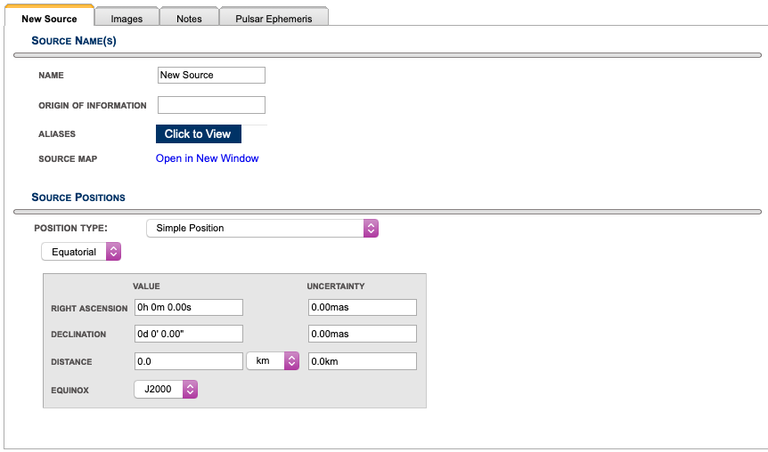The height and width of the screenshot is (452, 768).
Task: Select the Pulsar Ephemeris tab
Action: [x=273, y=19]
